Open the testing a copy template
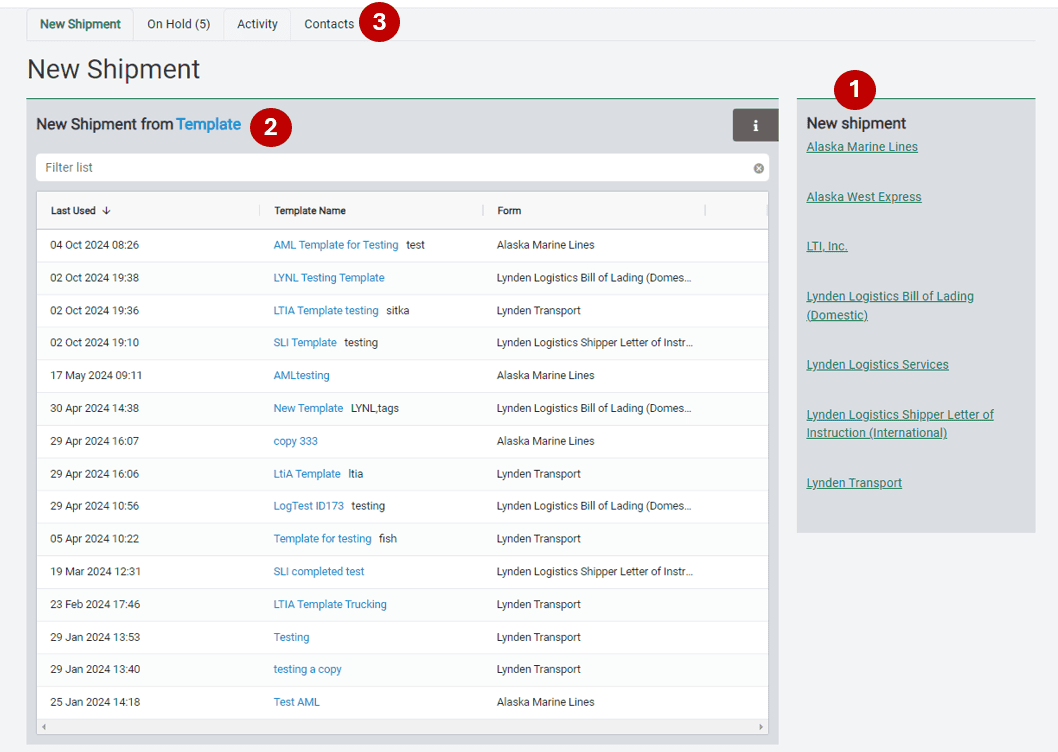Screen dimensions: 1058x752 (x=308, y=669)
